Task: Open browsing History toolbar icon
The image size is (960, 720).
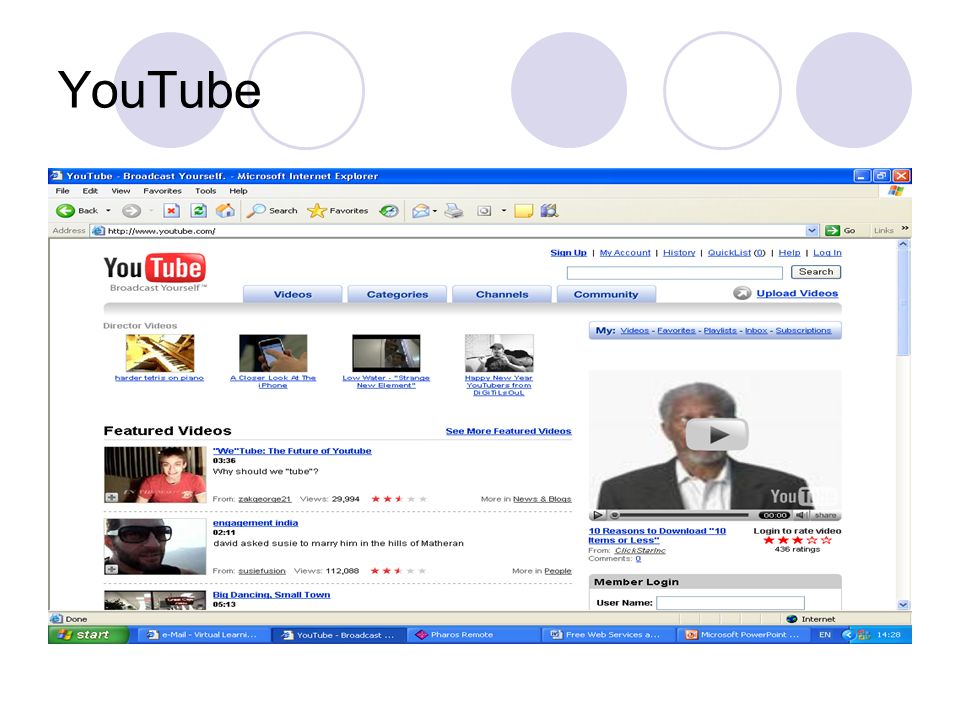Action: click(x=389, y=211)
